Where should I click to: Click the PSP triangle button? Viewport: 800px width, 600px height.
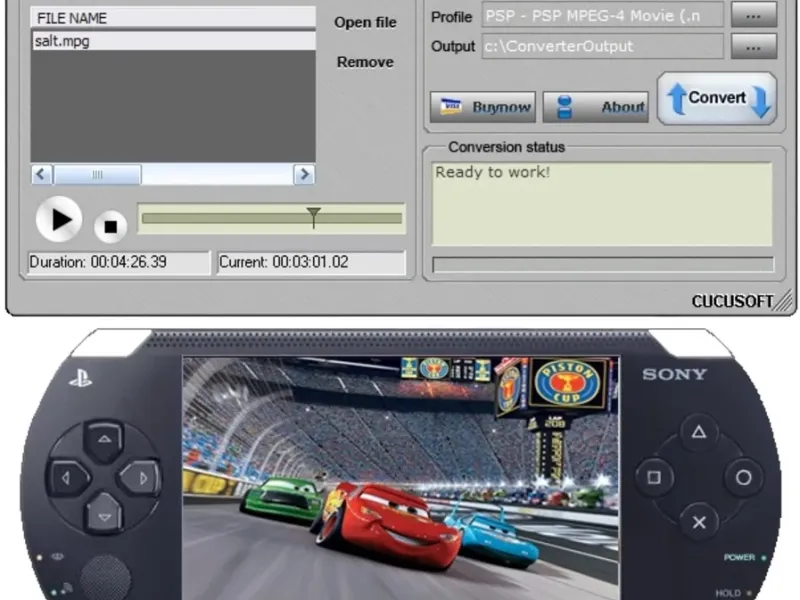pos(698,432)
